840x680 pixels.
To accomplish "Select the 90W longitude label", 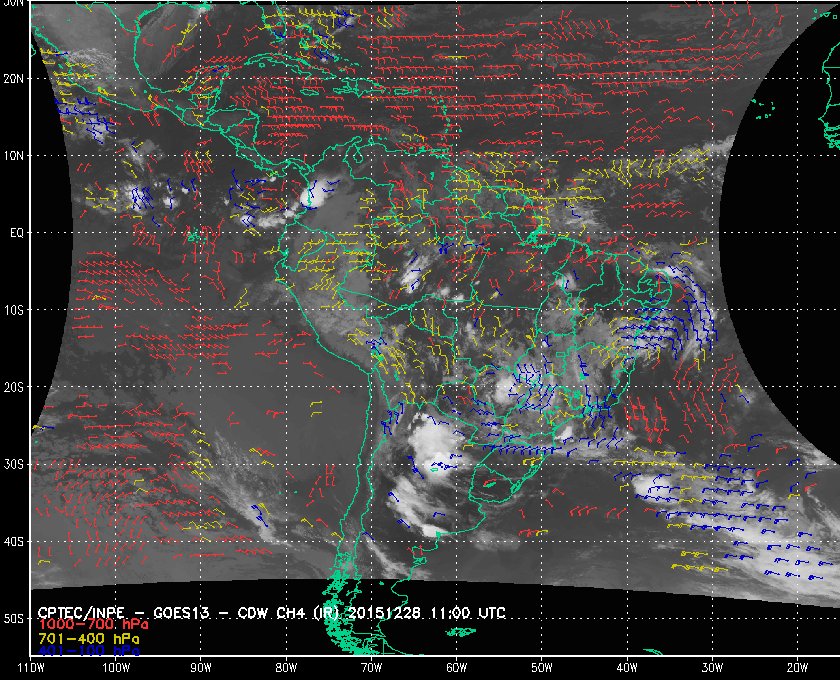I will pyautogui.click(x=201, y=668).
